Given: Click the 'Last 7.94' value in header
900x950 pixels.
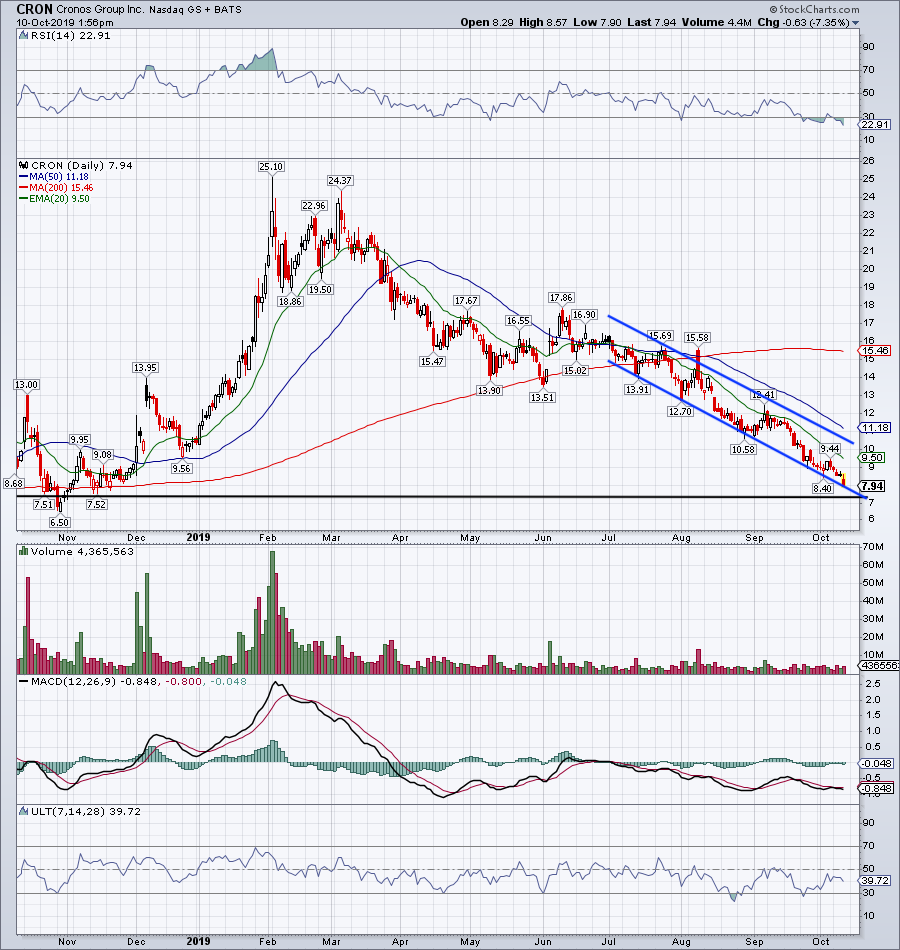Looking at the screenshot, I should point(652,22).
